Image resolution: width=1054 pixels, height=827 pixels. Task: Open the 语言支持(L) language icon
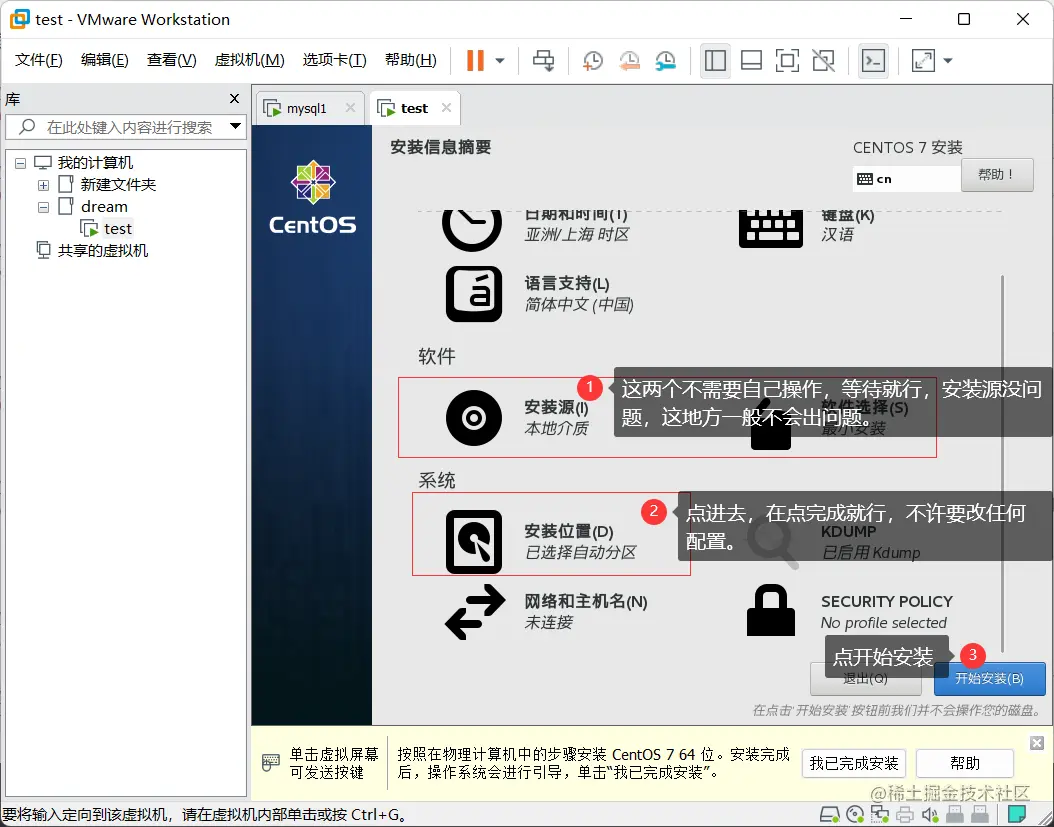coord(474,294)
